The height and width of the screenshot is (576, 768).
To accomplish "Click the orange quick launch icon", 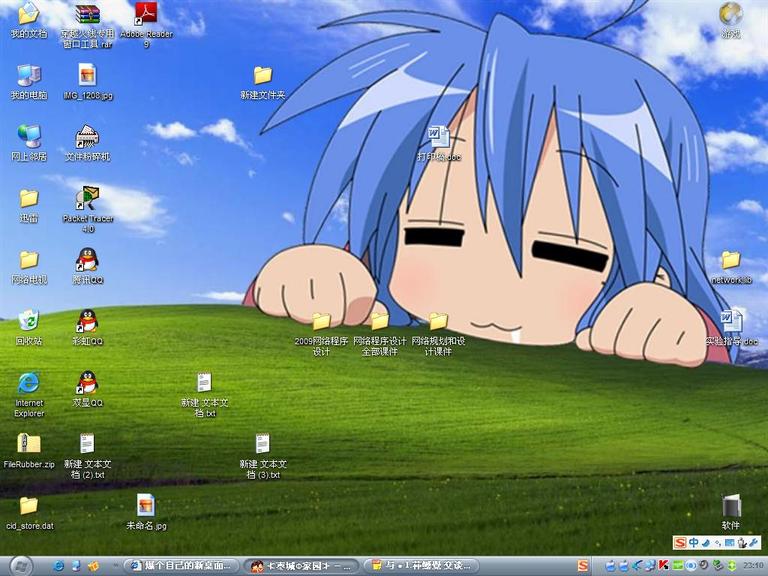I will [x=93, y=566].
